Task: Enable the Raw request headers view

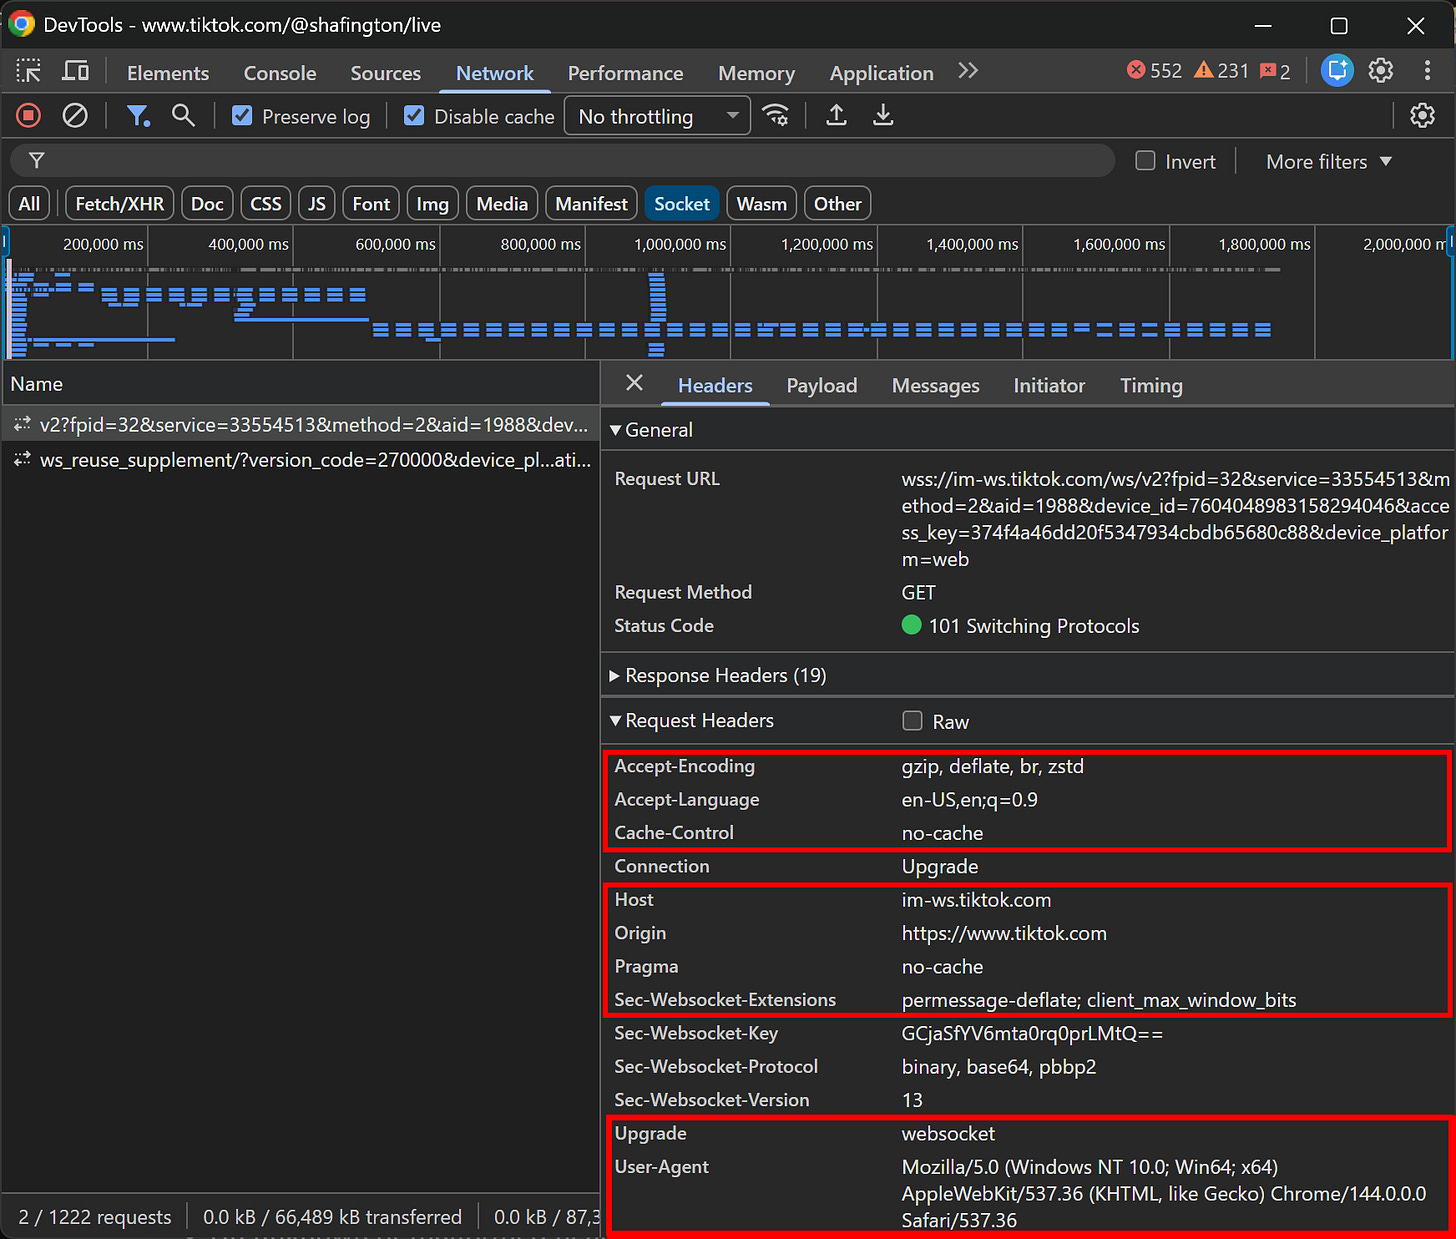Action: (x=912, y=720)
